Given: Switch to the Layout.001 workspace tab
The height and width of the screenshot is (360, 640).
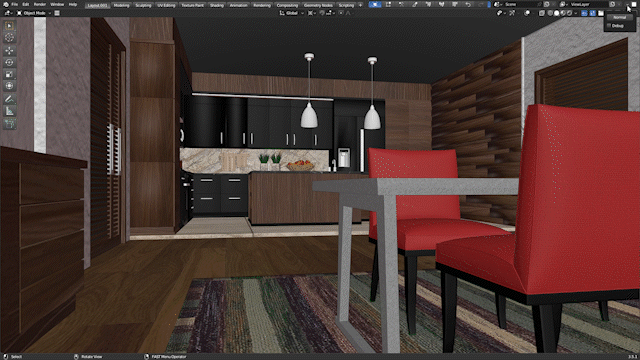Looking at the screenshot, I should [x=97, y=5].
